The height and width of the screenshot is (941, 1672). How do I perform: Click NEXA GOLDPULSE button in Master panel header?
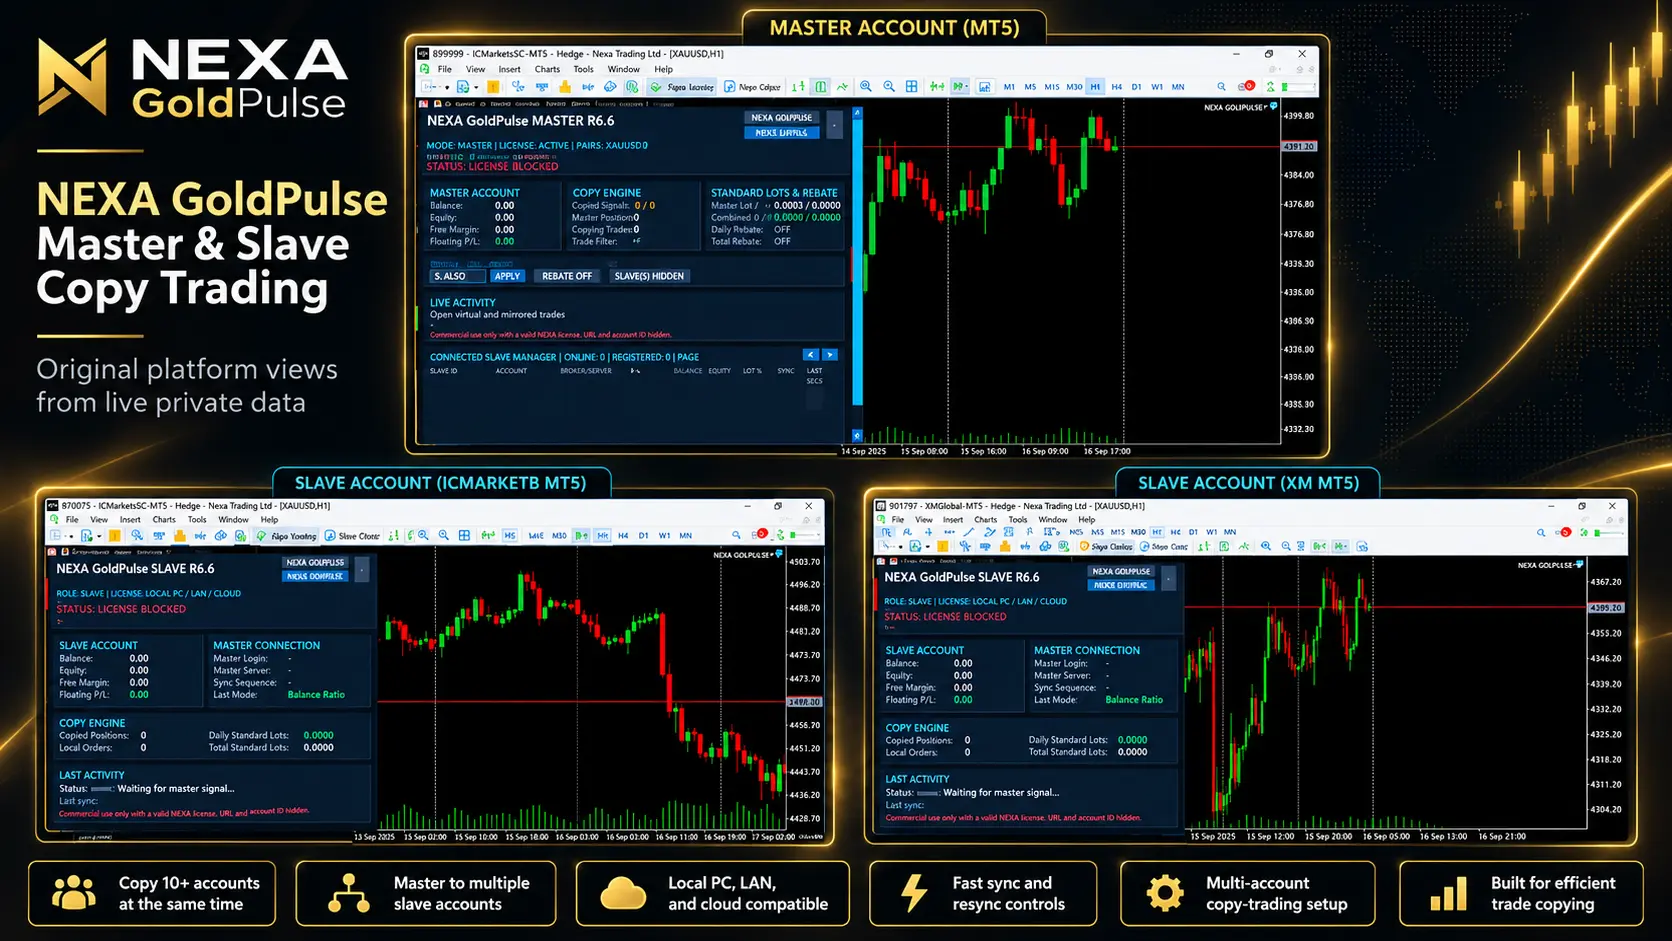(781, 117)
